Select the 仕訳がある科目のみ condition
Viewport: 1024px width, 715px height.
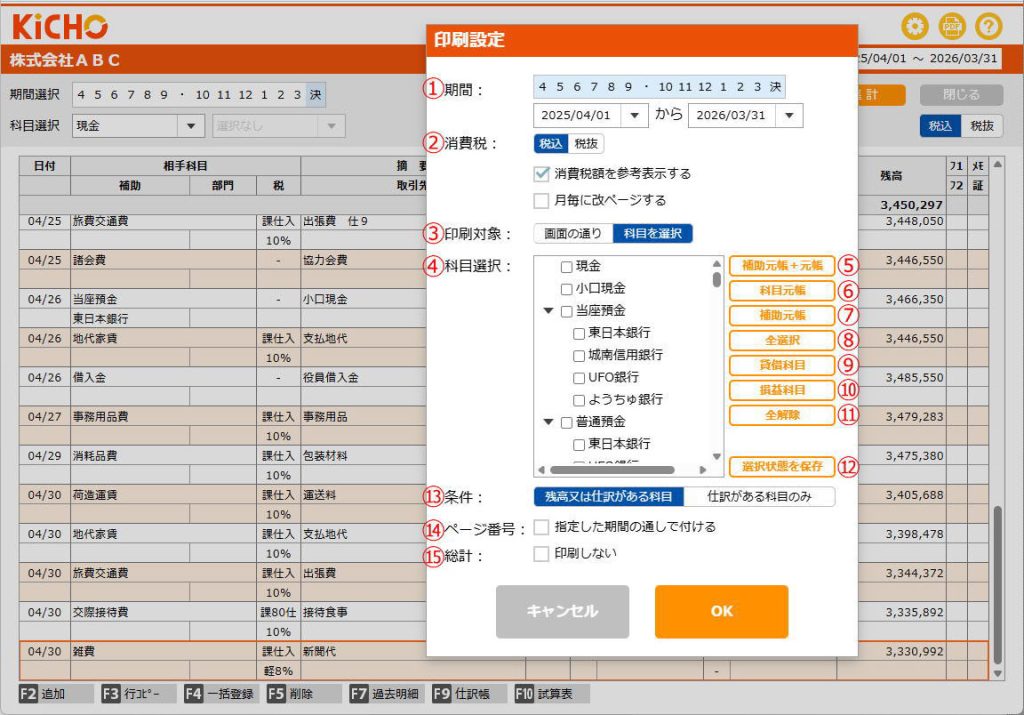pos(760,497)
